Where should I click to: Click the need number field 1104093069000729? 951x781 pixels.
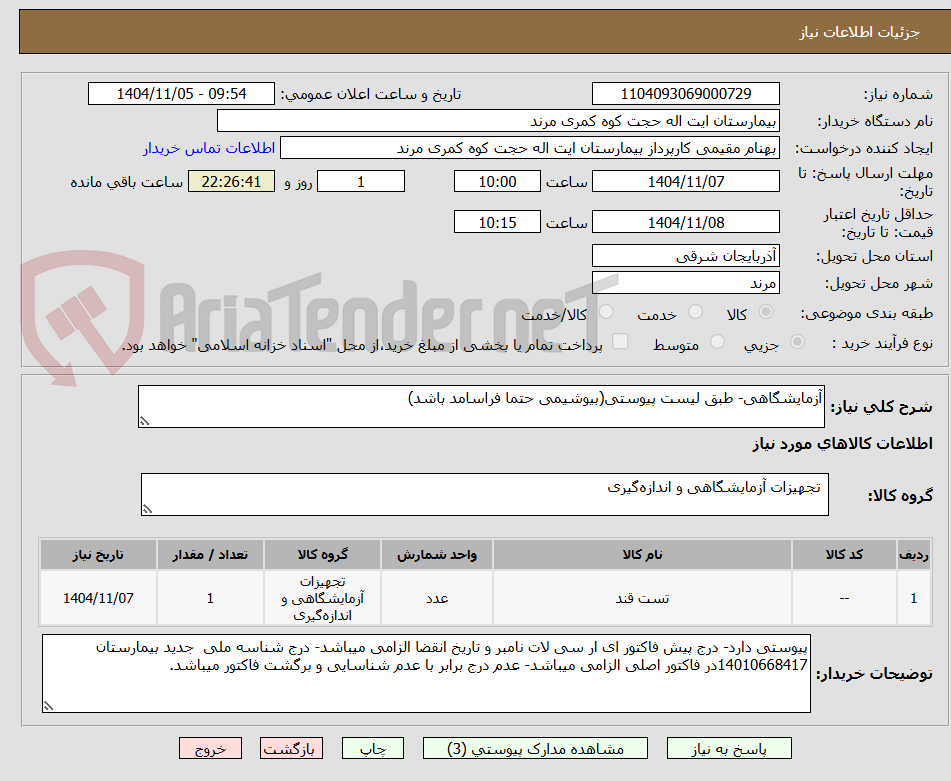pyautogui.click(x=686, y=93)
